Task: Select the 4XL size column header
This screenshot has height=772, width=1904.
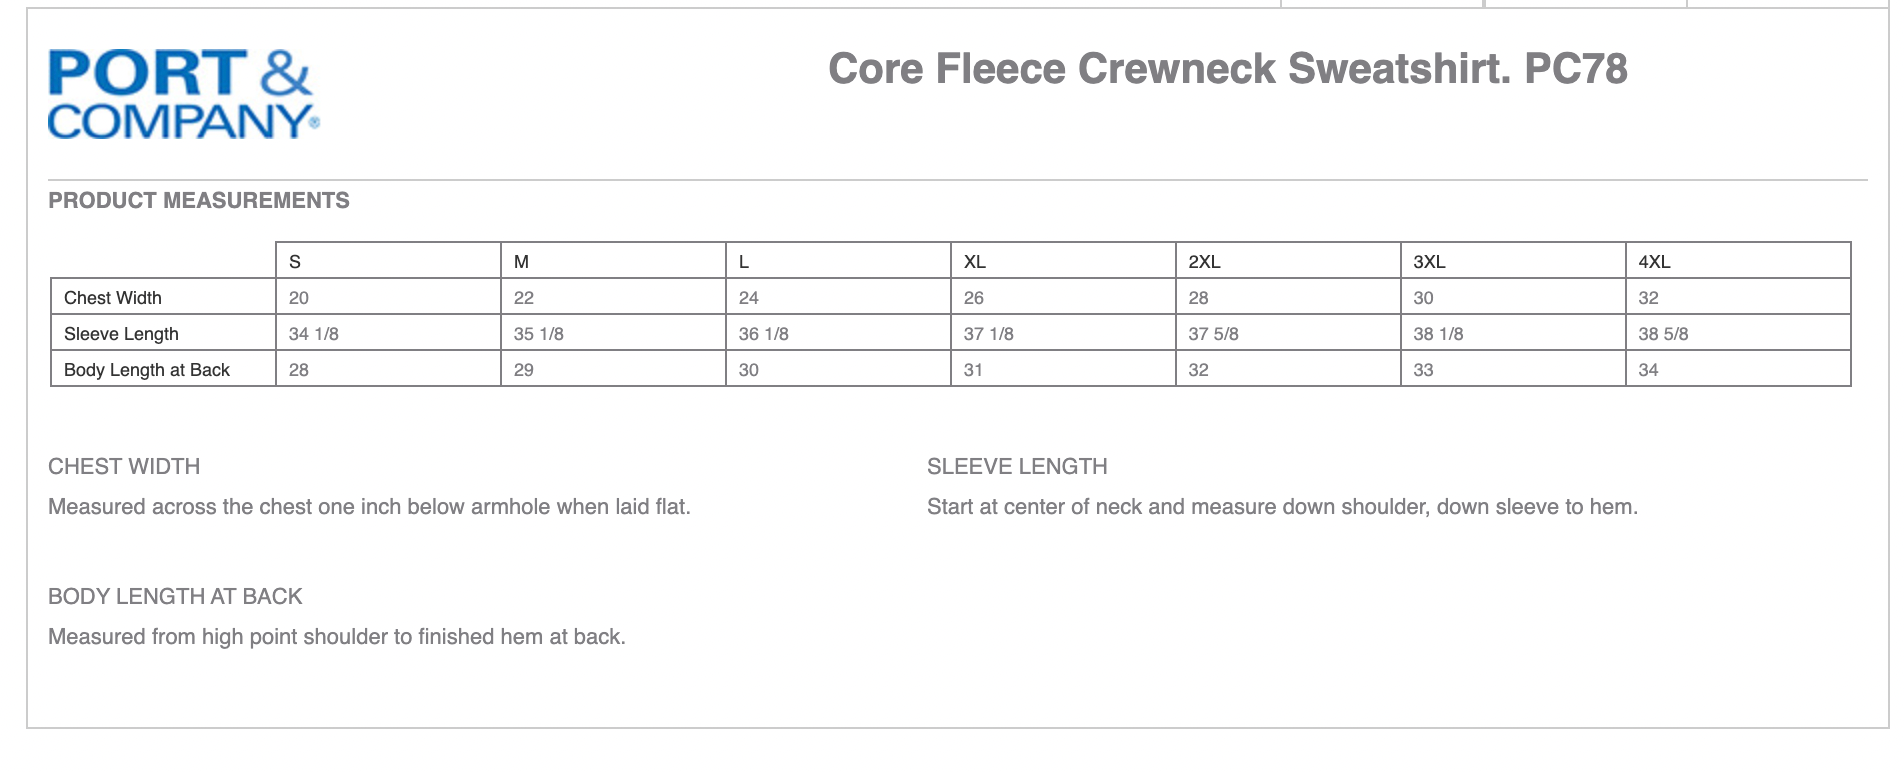Action: point(1654,262)
